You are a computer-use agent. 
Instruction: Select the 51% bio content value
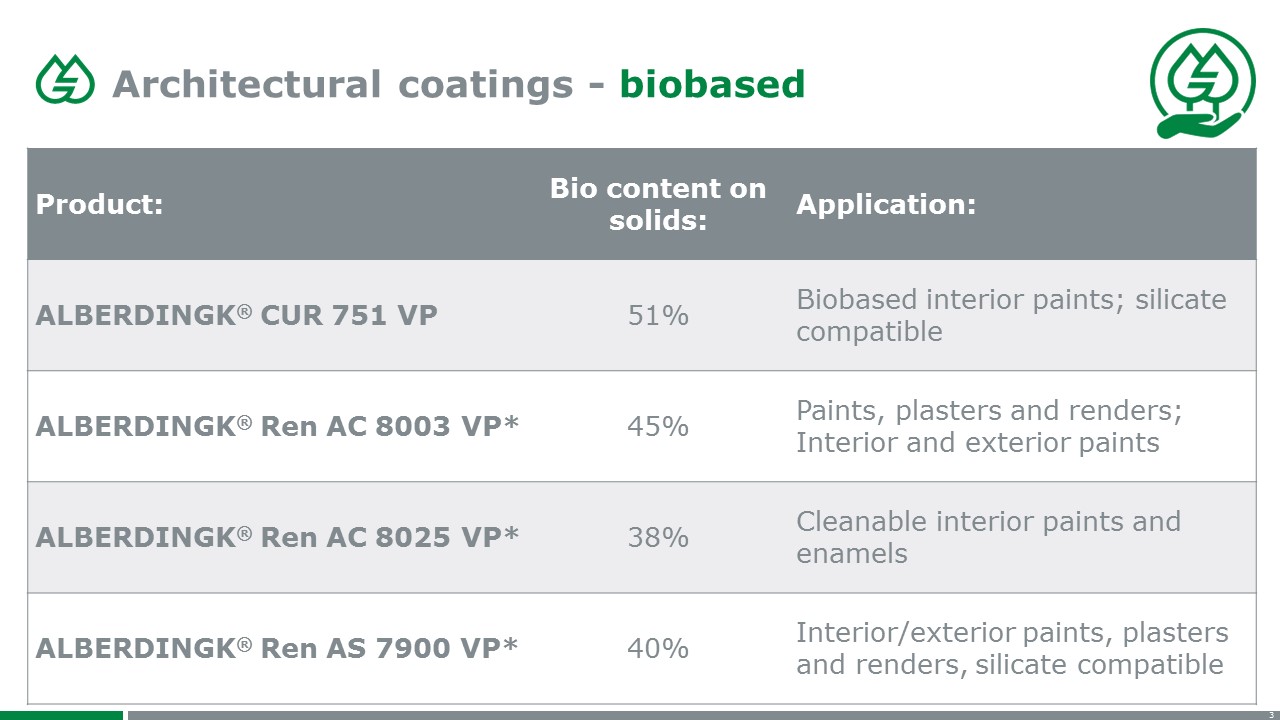(x=658, y=316)
